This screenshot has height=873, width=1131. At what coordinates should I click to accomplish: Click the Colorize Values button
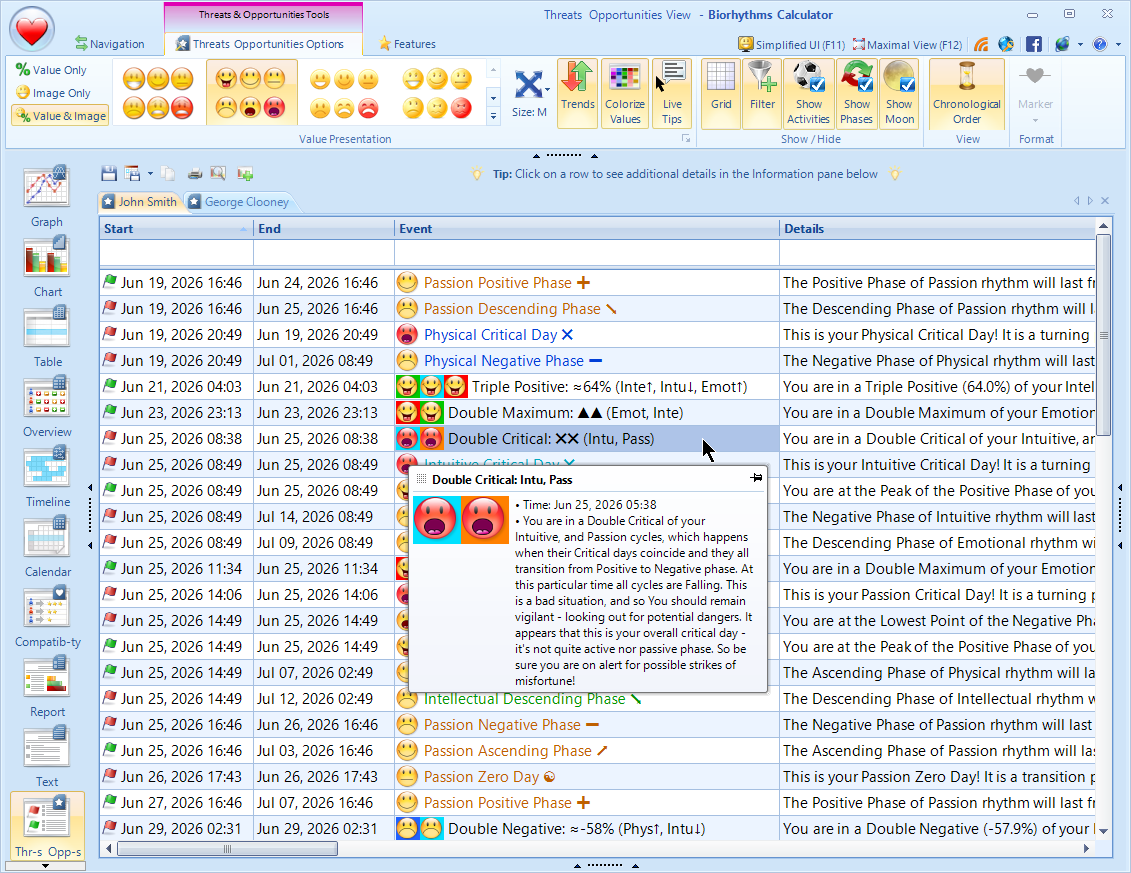(x=624, y=93)
